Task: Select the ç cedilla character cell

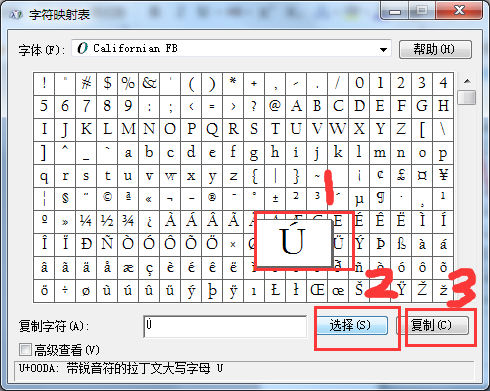Action: coord(149,268)
